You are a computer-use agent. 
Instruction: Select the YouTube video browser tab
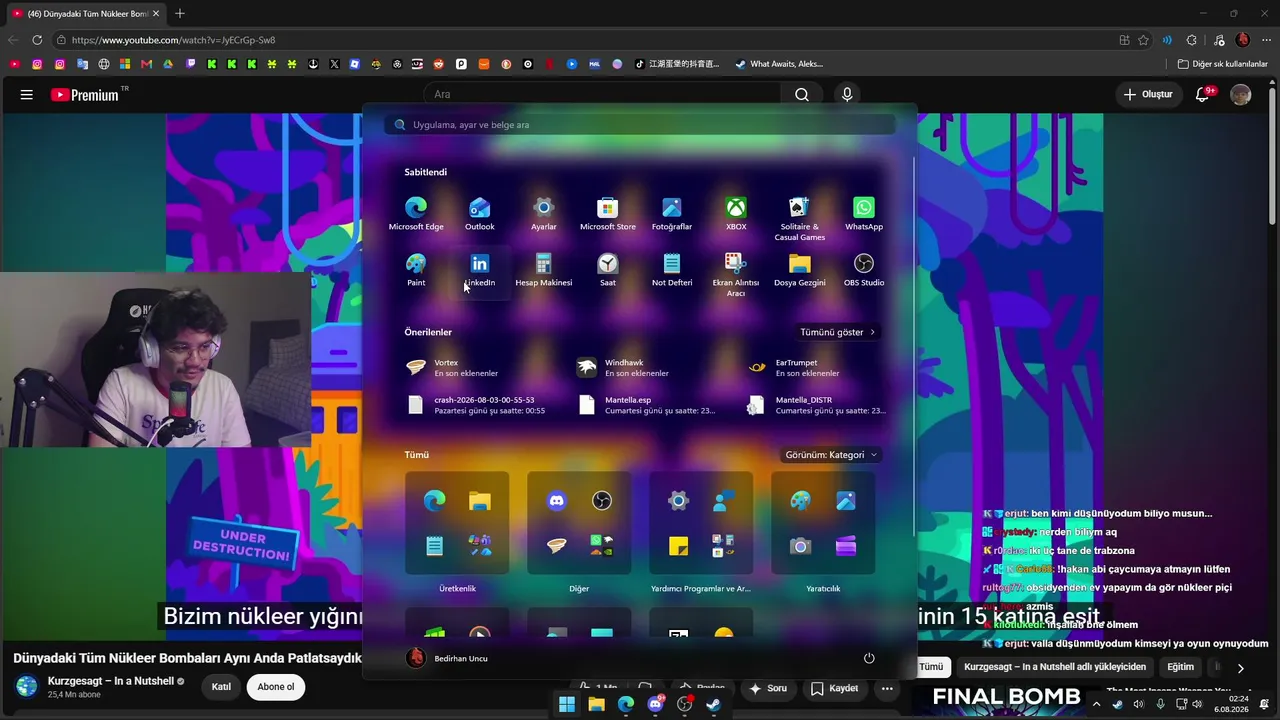[86, 14]
